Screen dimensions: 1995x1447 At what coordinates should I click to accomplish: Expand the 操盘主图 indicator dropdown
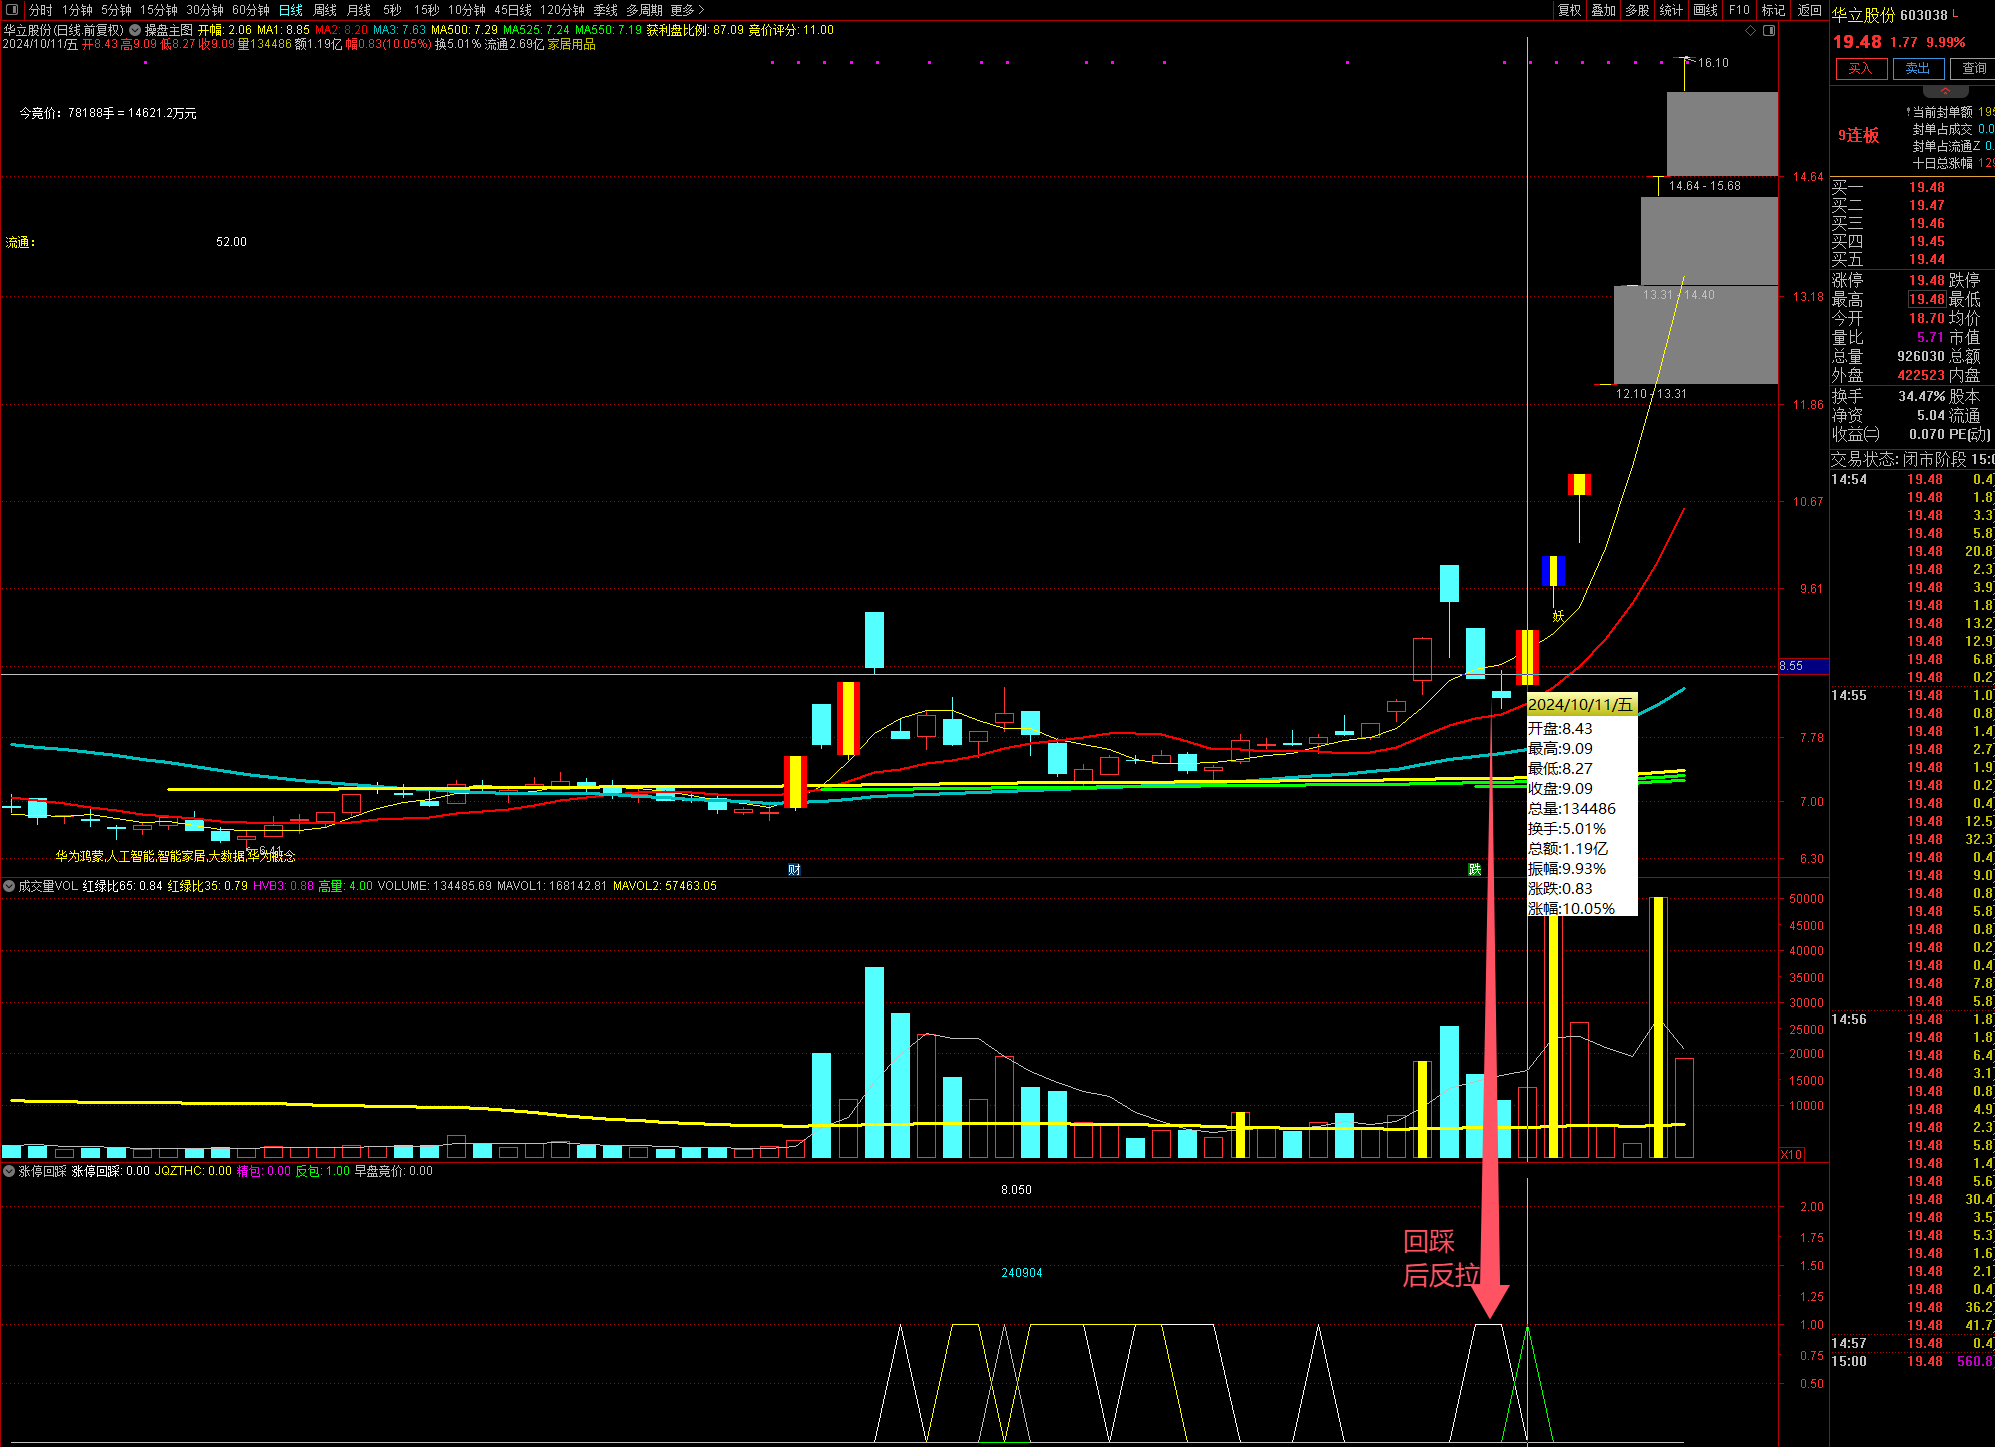click(135, 30)
